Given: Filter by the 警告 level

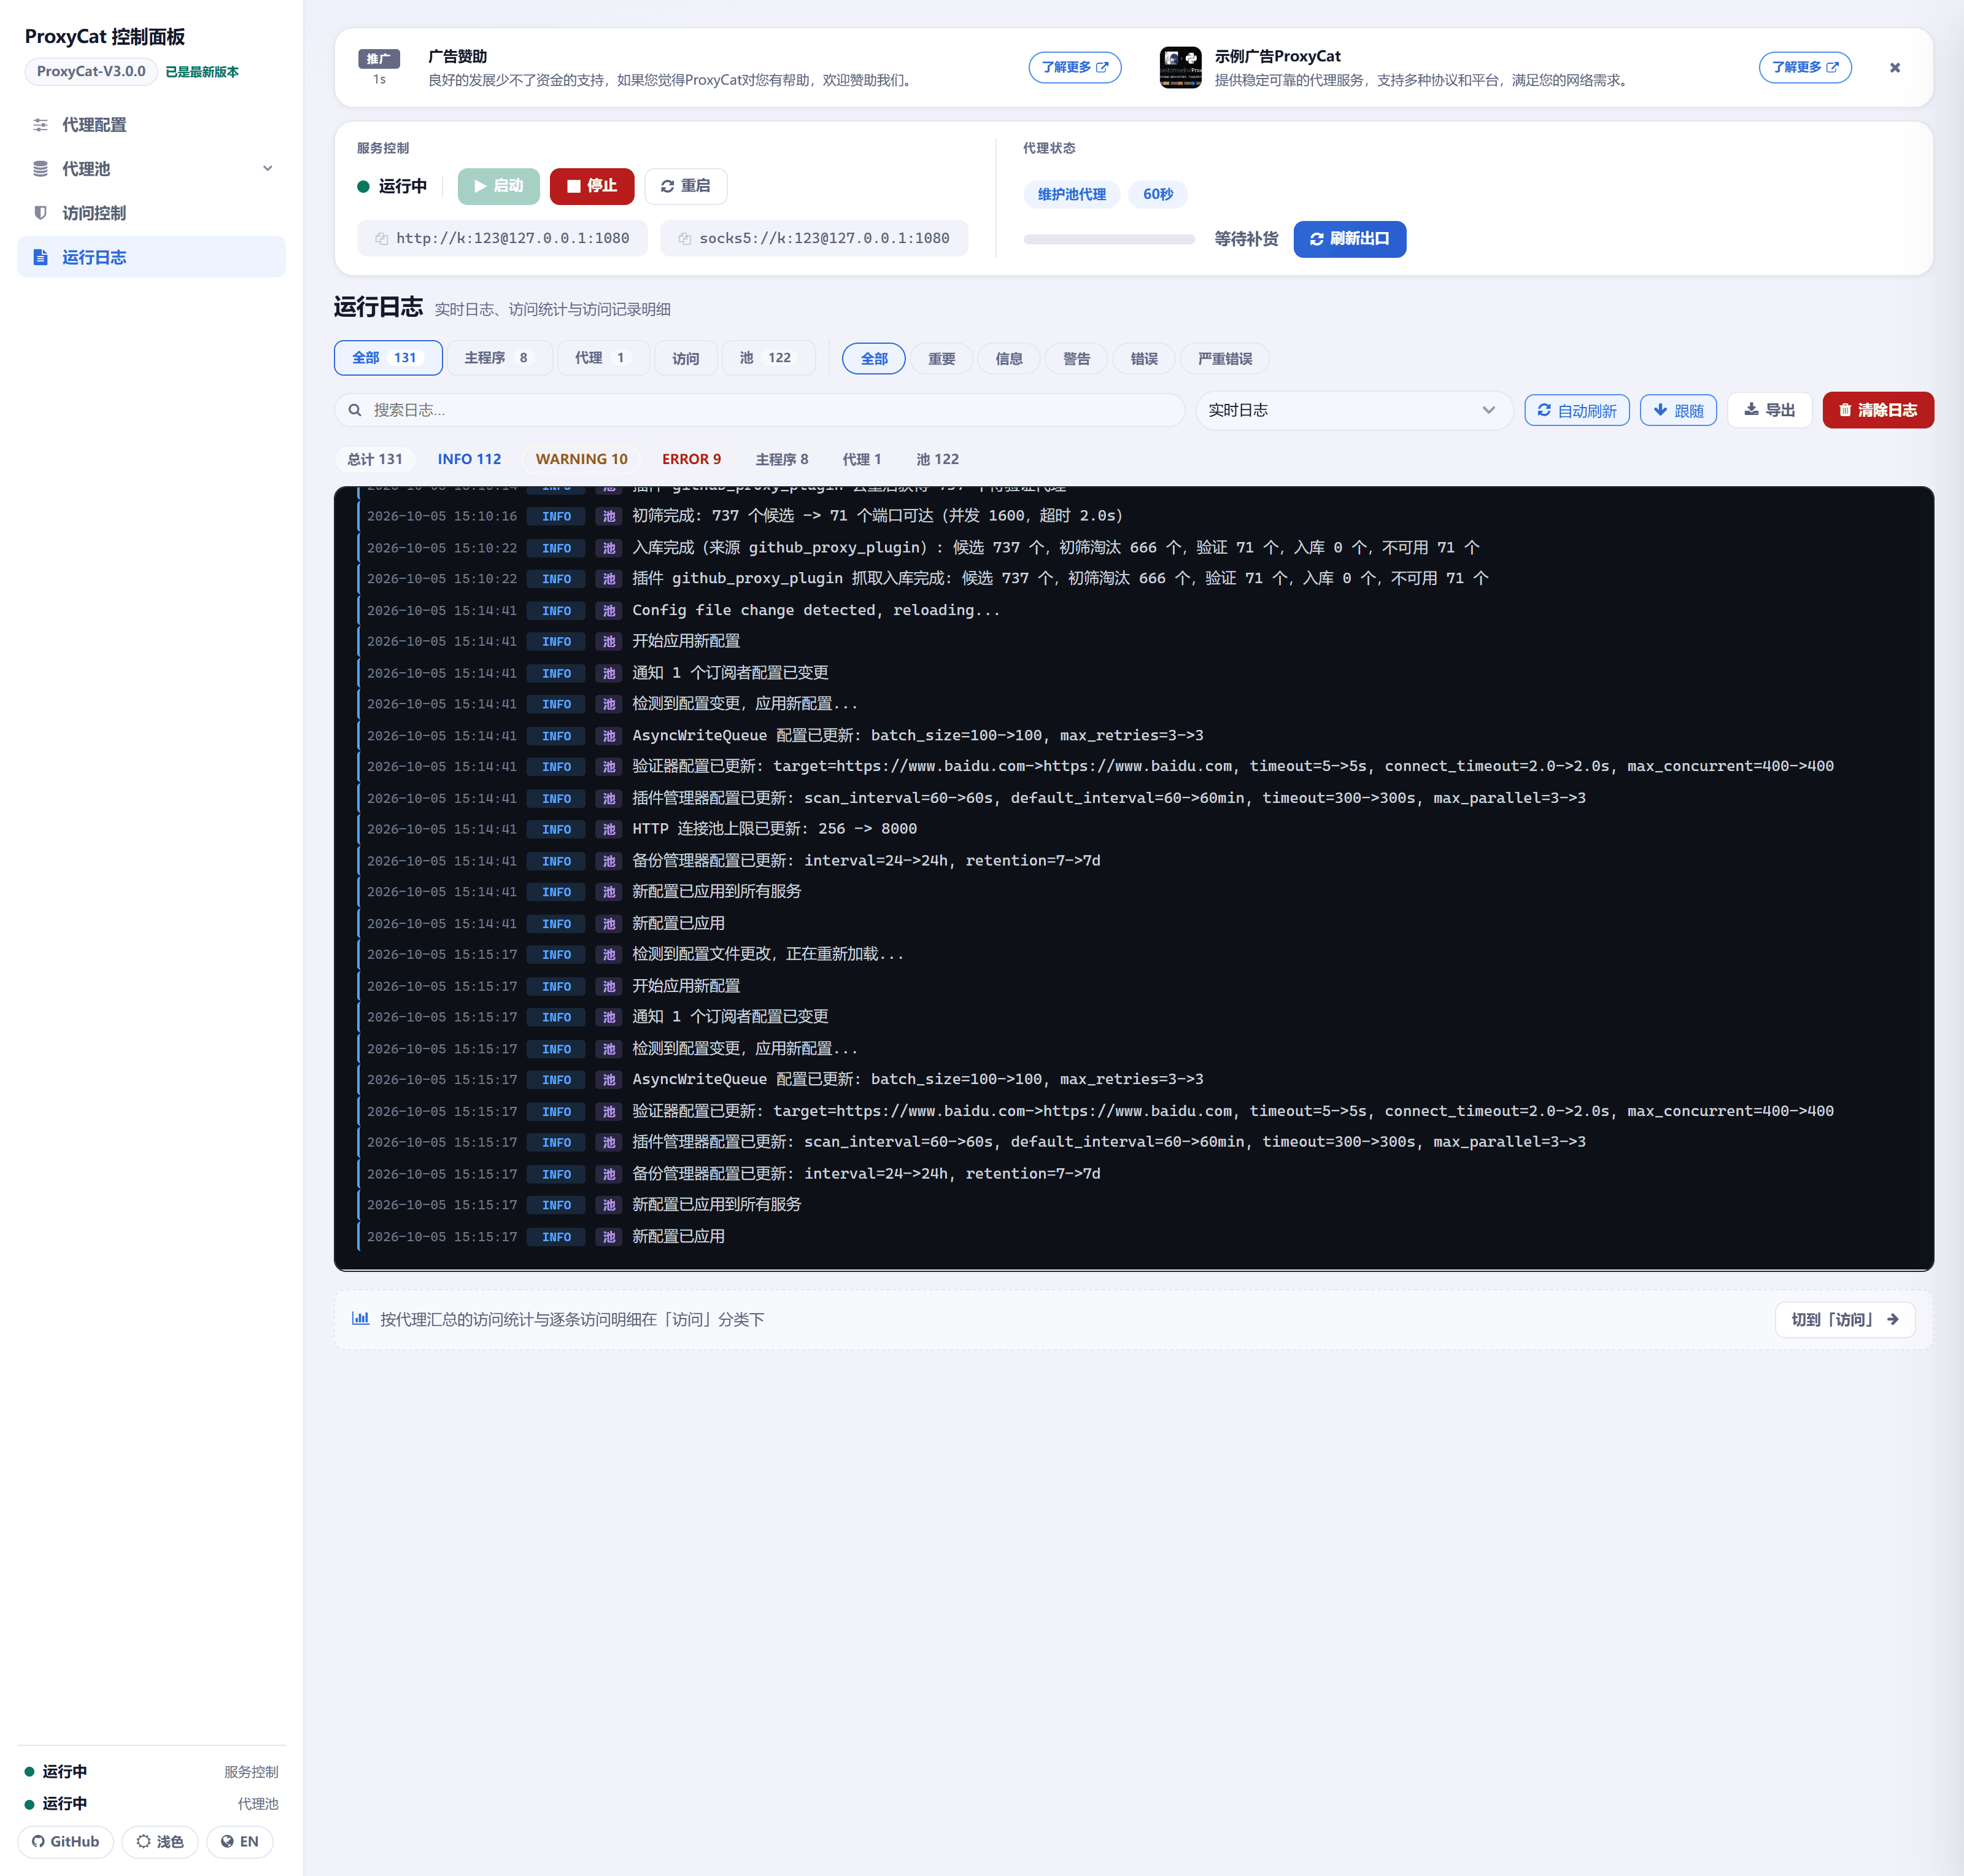Looking at the screenshot, I should (1076, 359).
